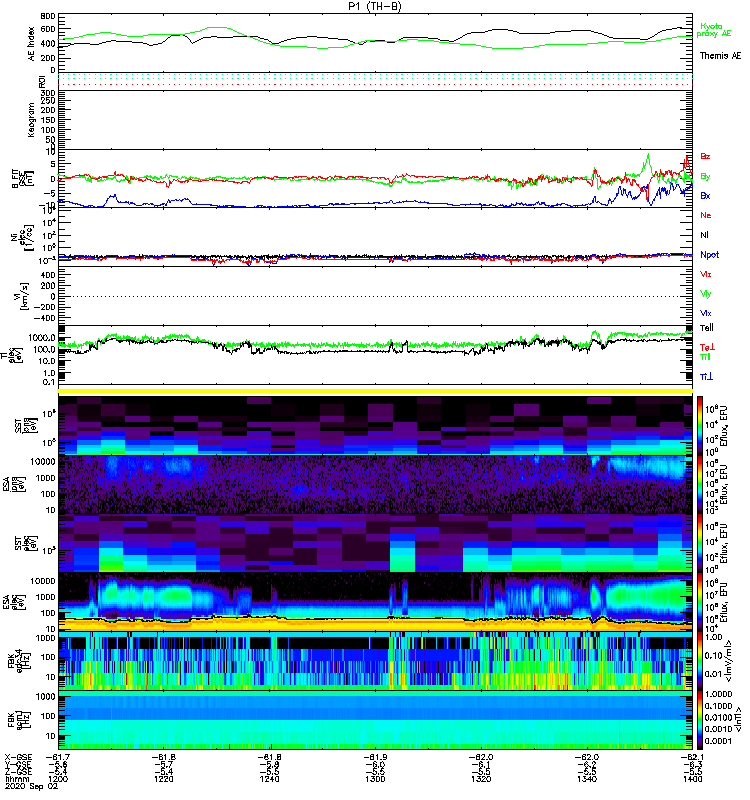This screenshot has height=800, width=750.
Task: Click the '-61.9' X-GSE value
Action: 375,758
